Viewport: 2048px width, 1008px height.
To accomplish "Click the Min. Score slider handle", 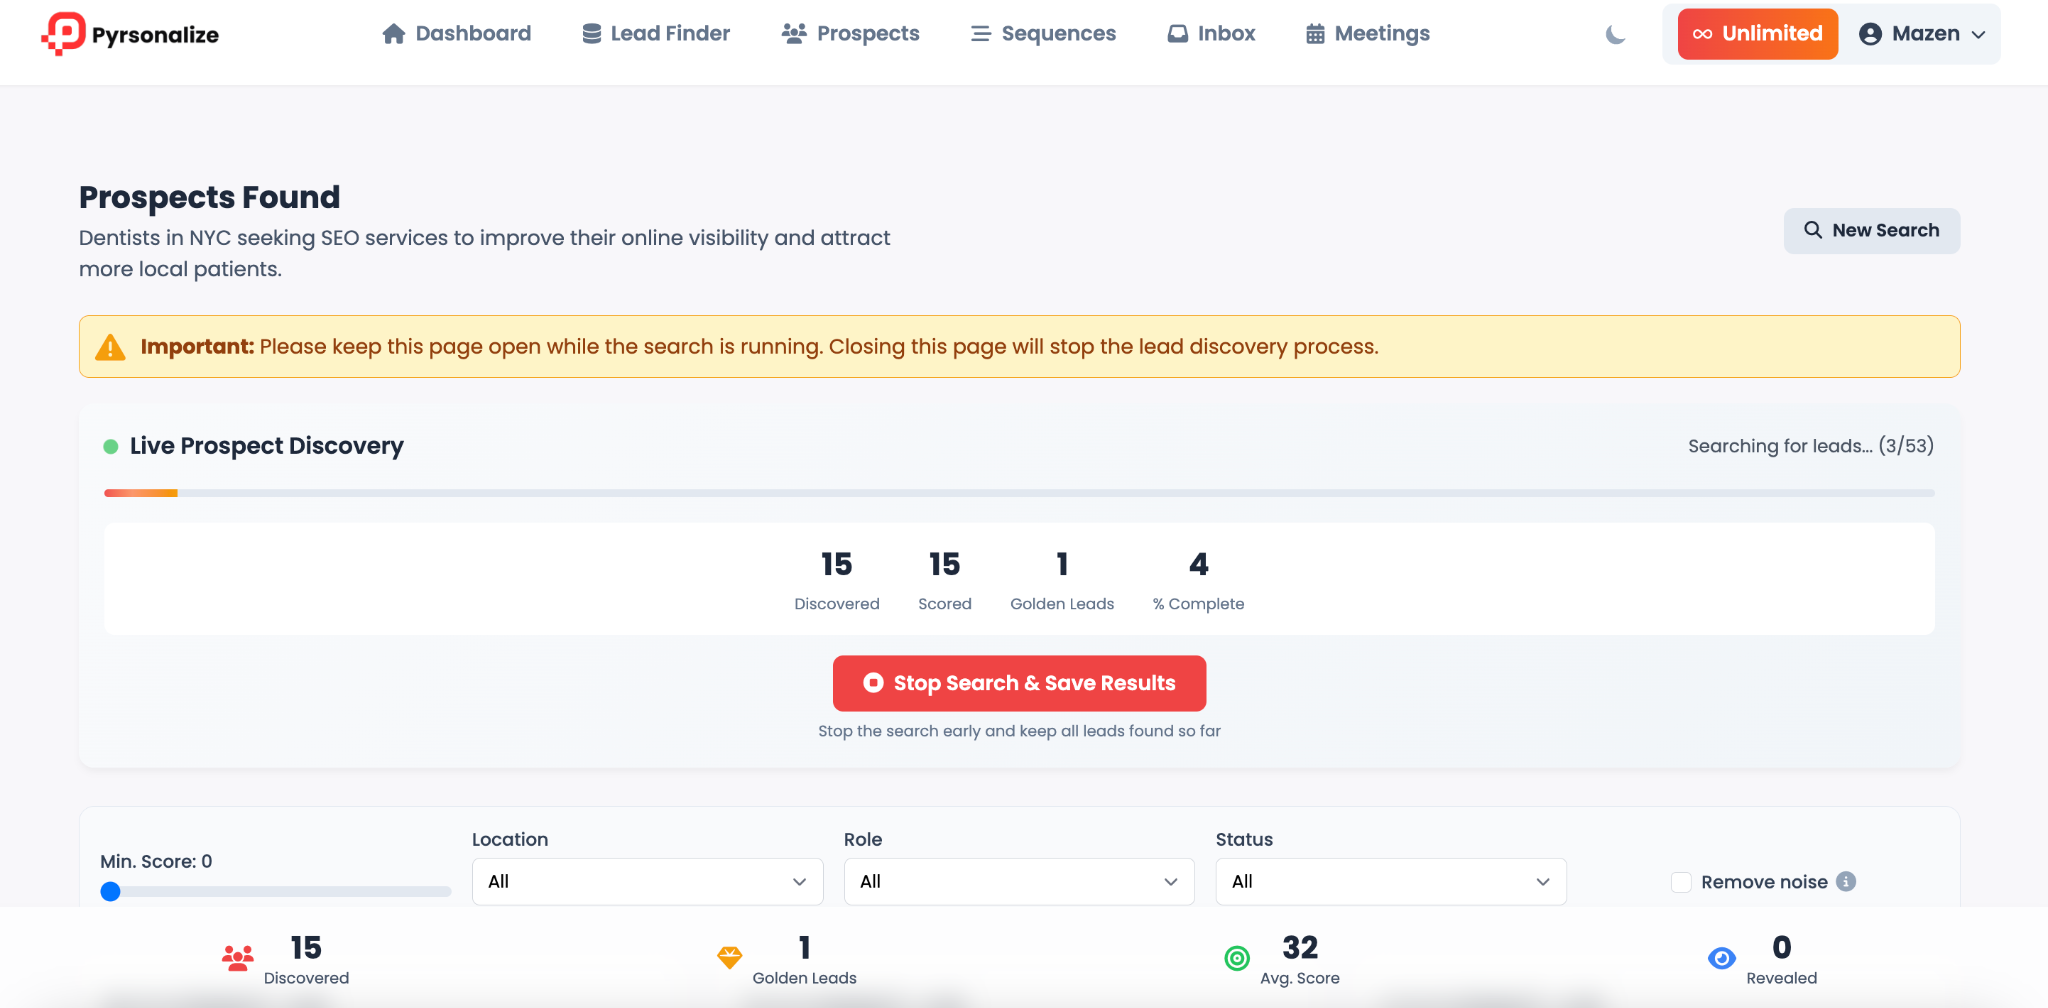I will (111, 891).
